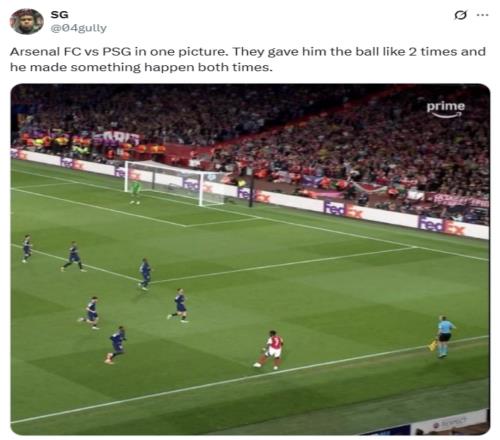Click the prime logo watermark in the image
Screen dimensions: 500x440
coord(446,109)
